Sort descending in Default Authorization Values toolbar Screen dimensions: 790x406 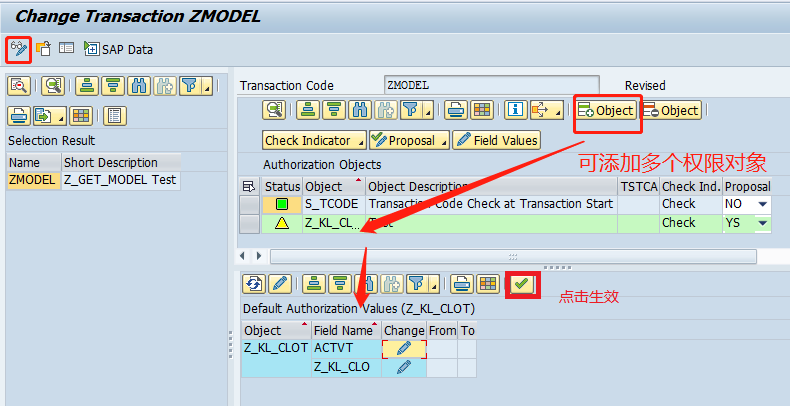[x=340, y=284]
